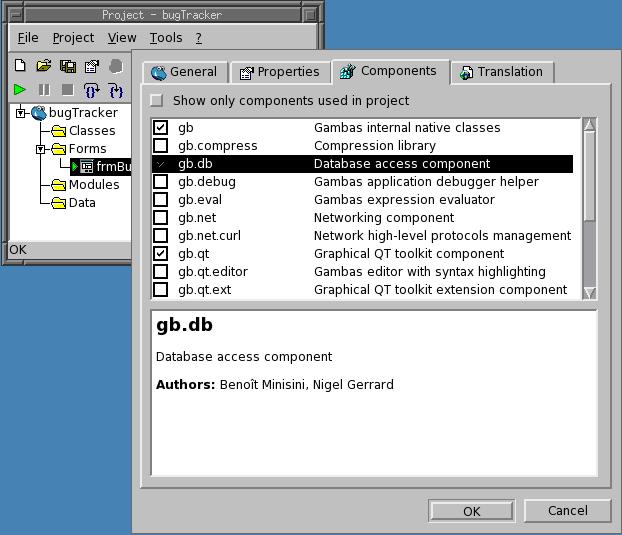Tick the gb.net.curl component checkbox

(x=160, y=236)
